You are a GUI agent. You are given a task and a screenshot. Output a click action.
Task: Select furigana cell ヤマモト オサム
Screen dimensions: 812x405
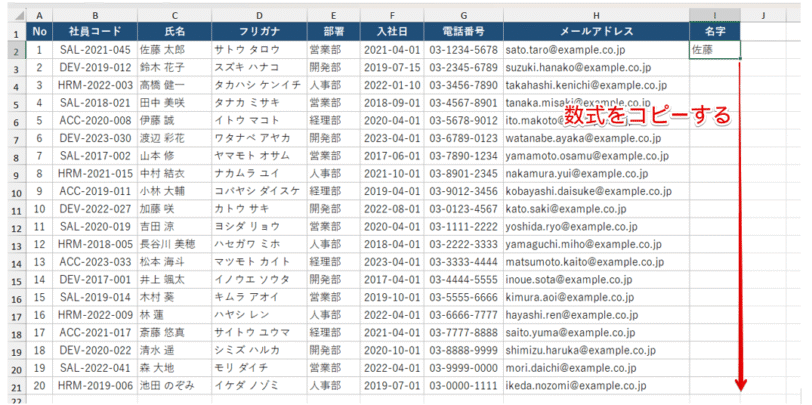259,156
